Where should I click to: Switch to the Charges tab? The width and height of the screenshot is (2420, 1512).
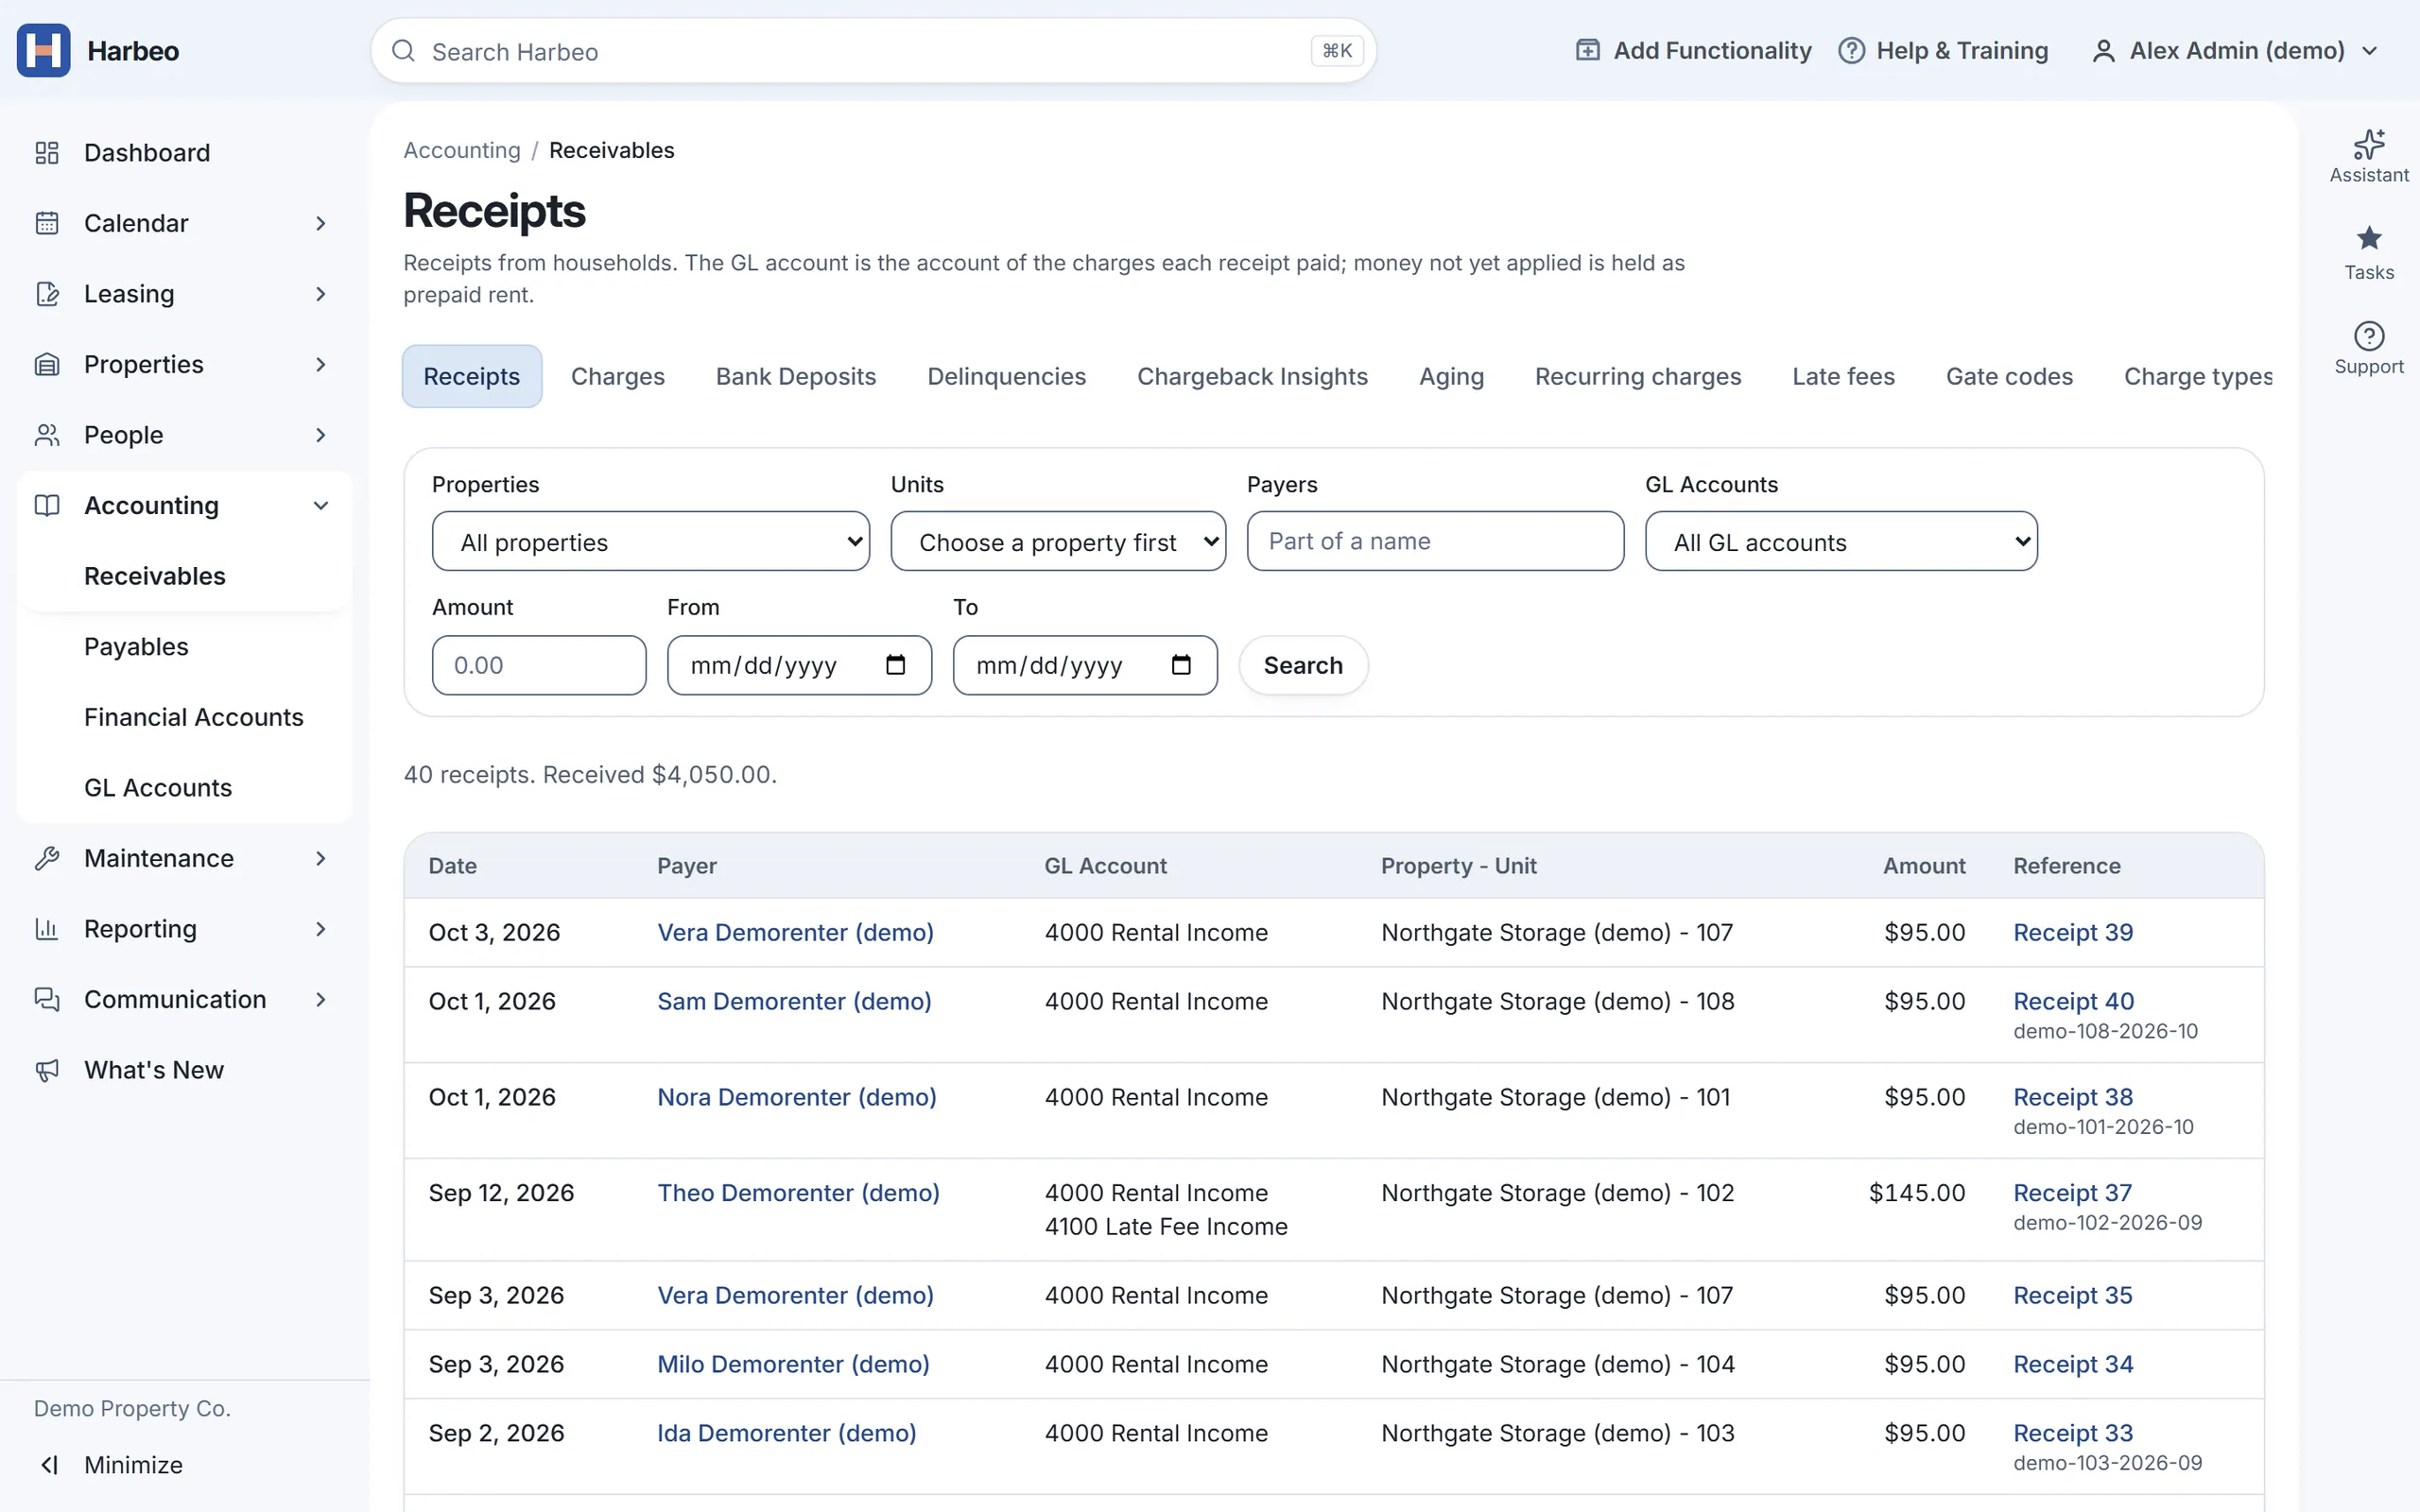[617, 376]
